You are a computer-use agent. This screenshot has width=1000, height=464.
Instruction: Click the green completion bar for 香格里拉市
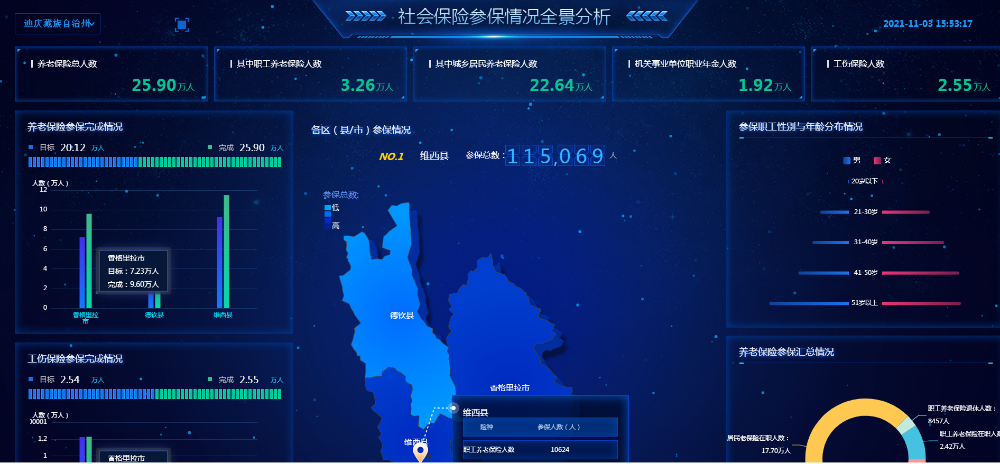(x=89, y=261)
